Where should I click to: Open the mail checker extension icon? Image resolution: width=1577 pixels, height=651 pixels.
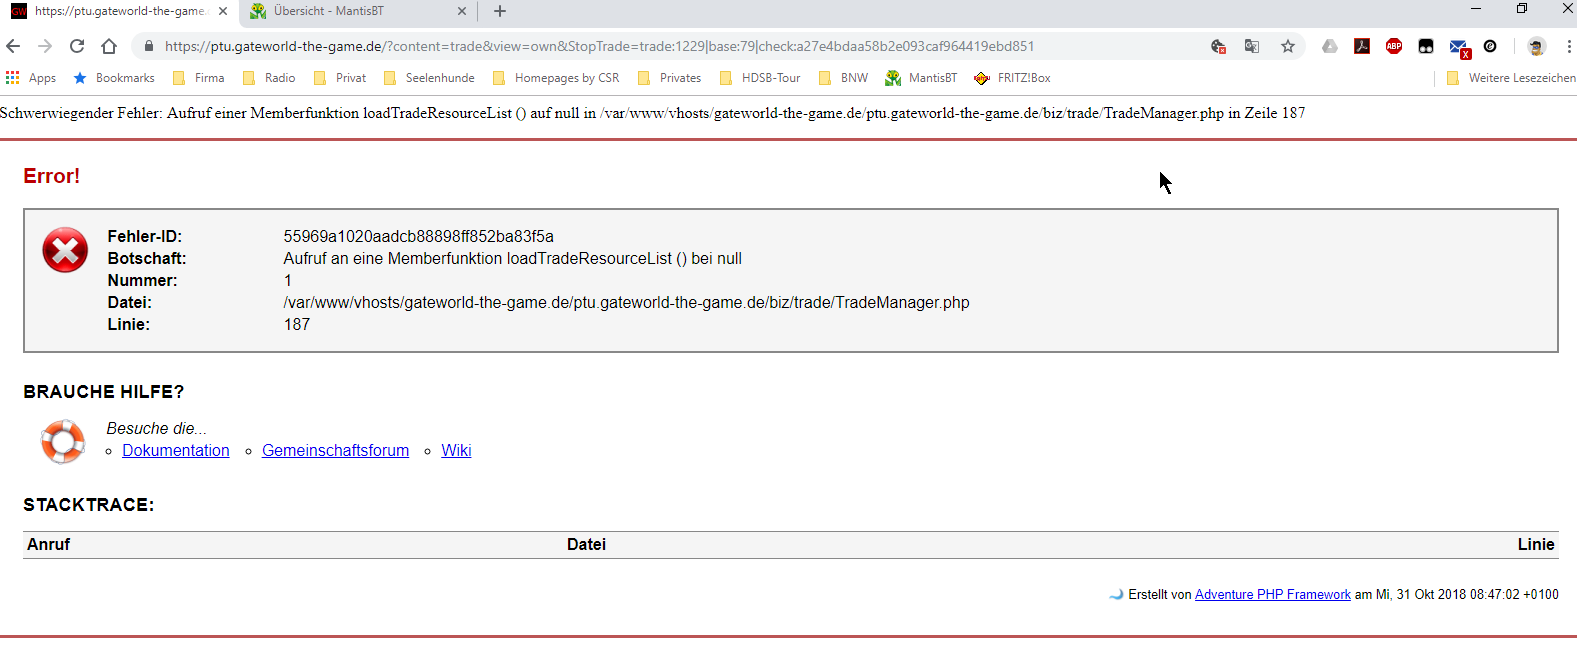pyautogui.click(x=1458, y=47)
